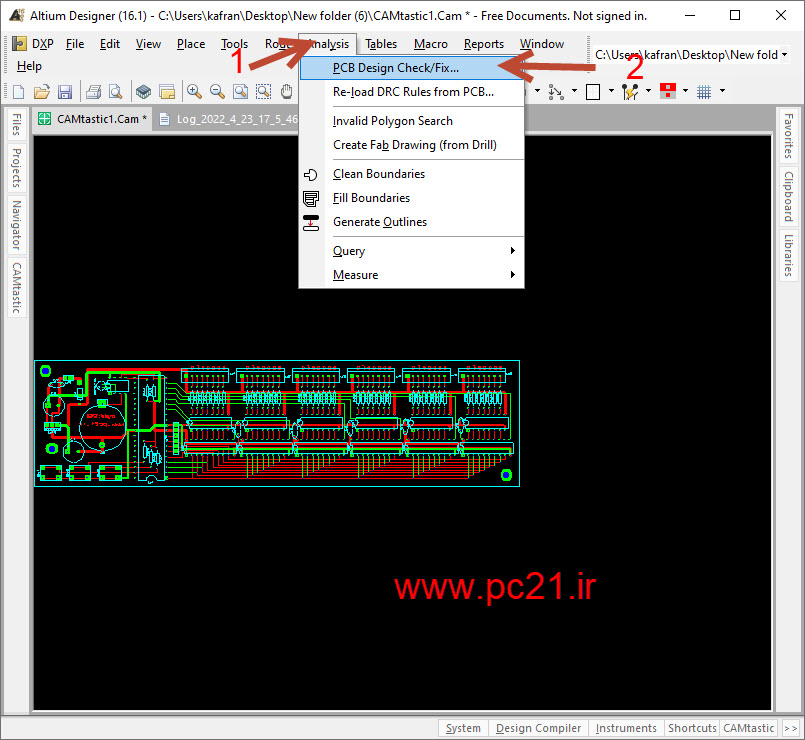Fit the document to the window
805x740 pixels.
coord(240,92)
